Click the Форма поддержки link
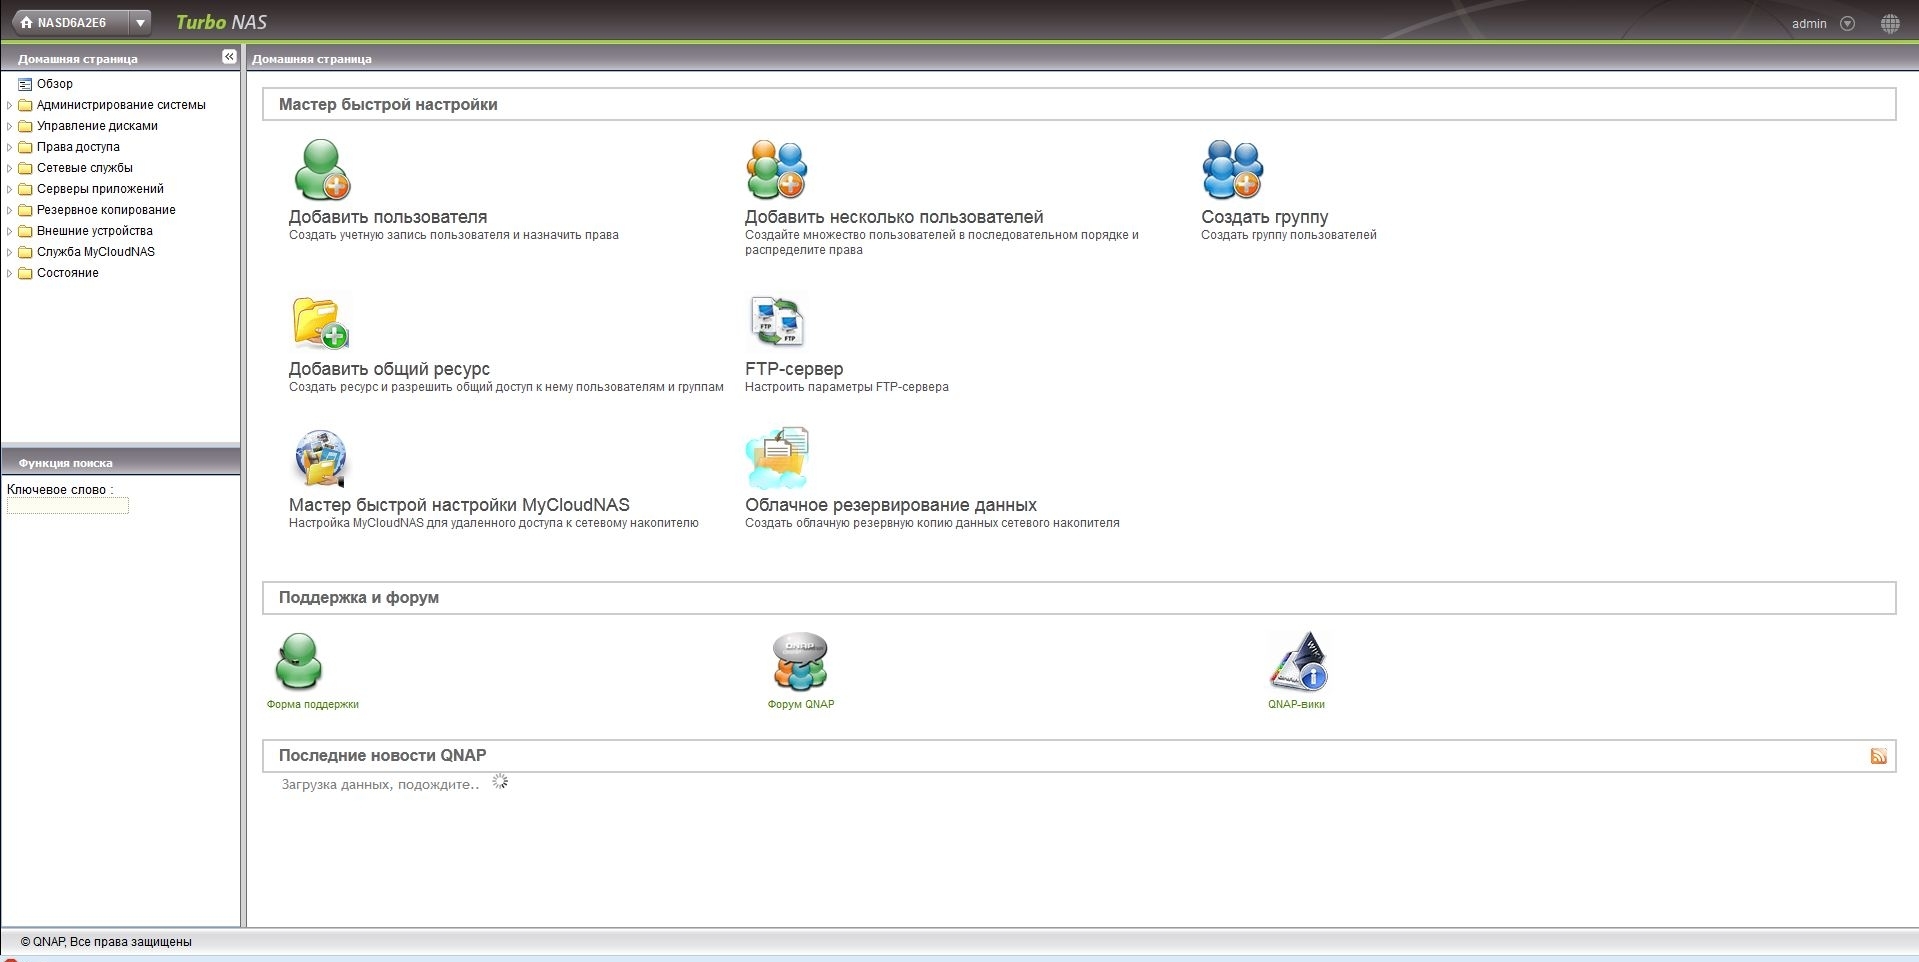Screen dimensions: 1919x962 point(312,704)
